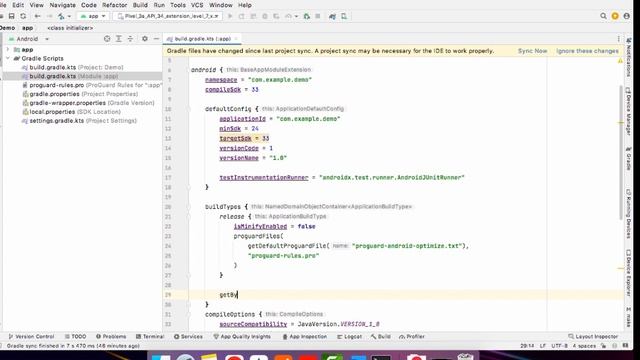Open Layout Inspector tool window
The image size is (640, 360).
pyautogui.click(x=593, y=337)
